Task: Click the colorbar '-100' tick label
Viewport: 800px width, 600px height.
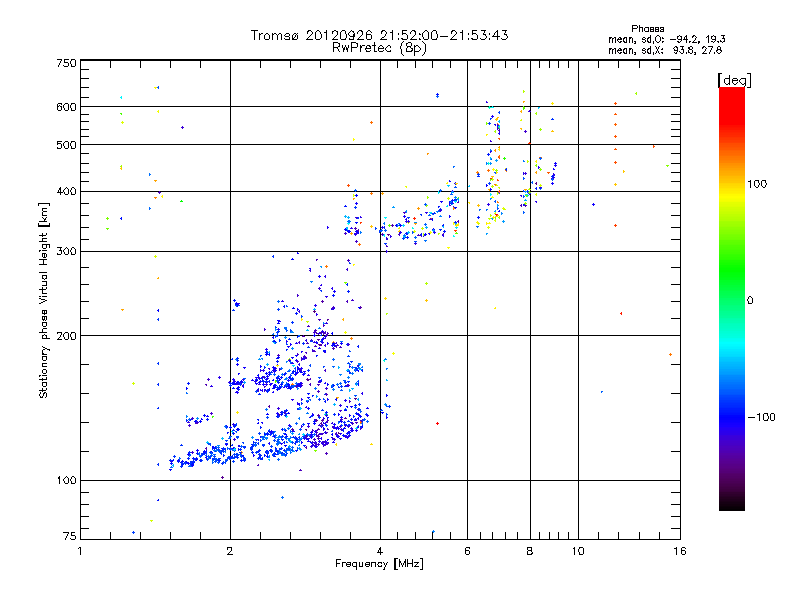Action: click(x=761, y=417)
